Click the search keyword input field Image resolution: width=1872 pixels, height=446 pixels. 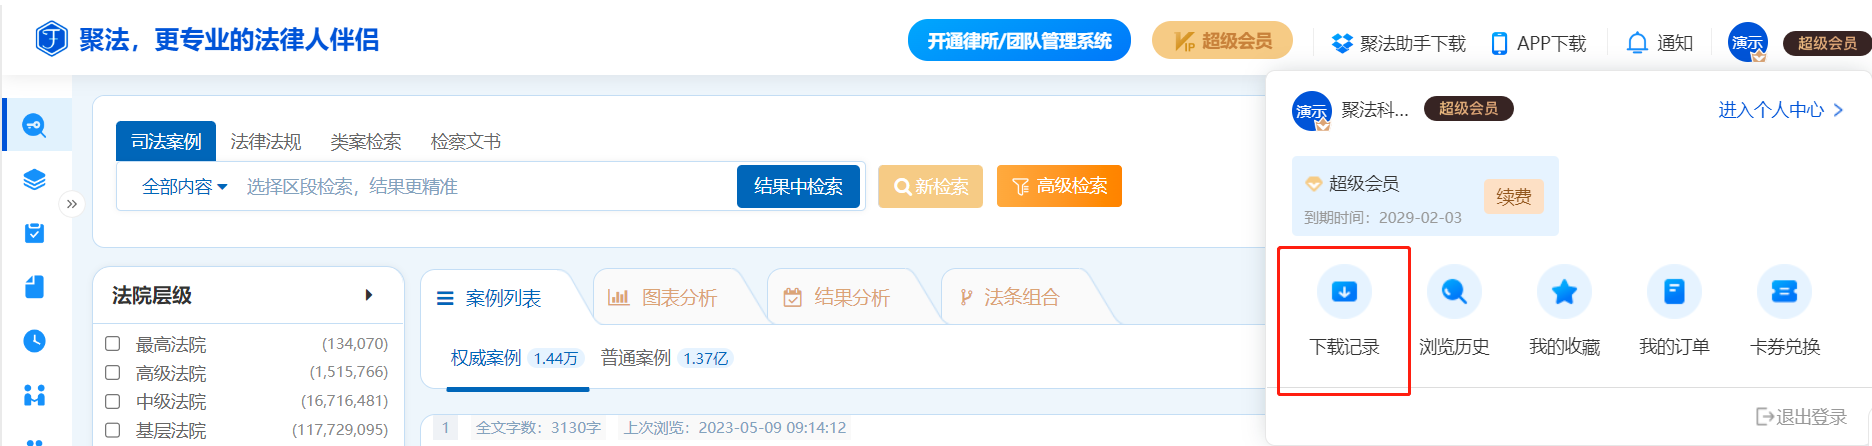coord(485,187)
